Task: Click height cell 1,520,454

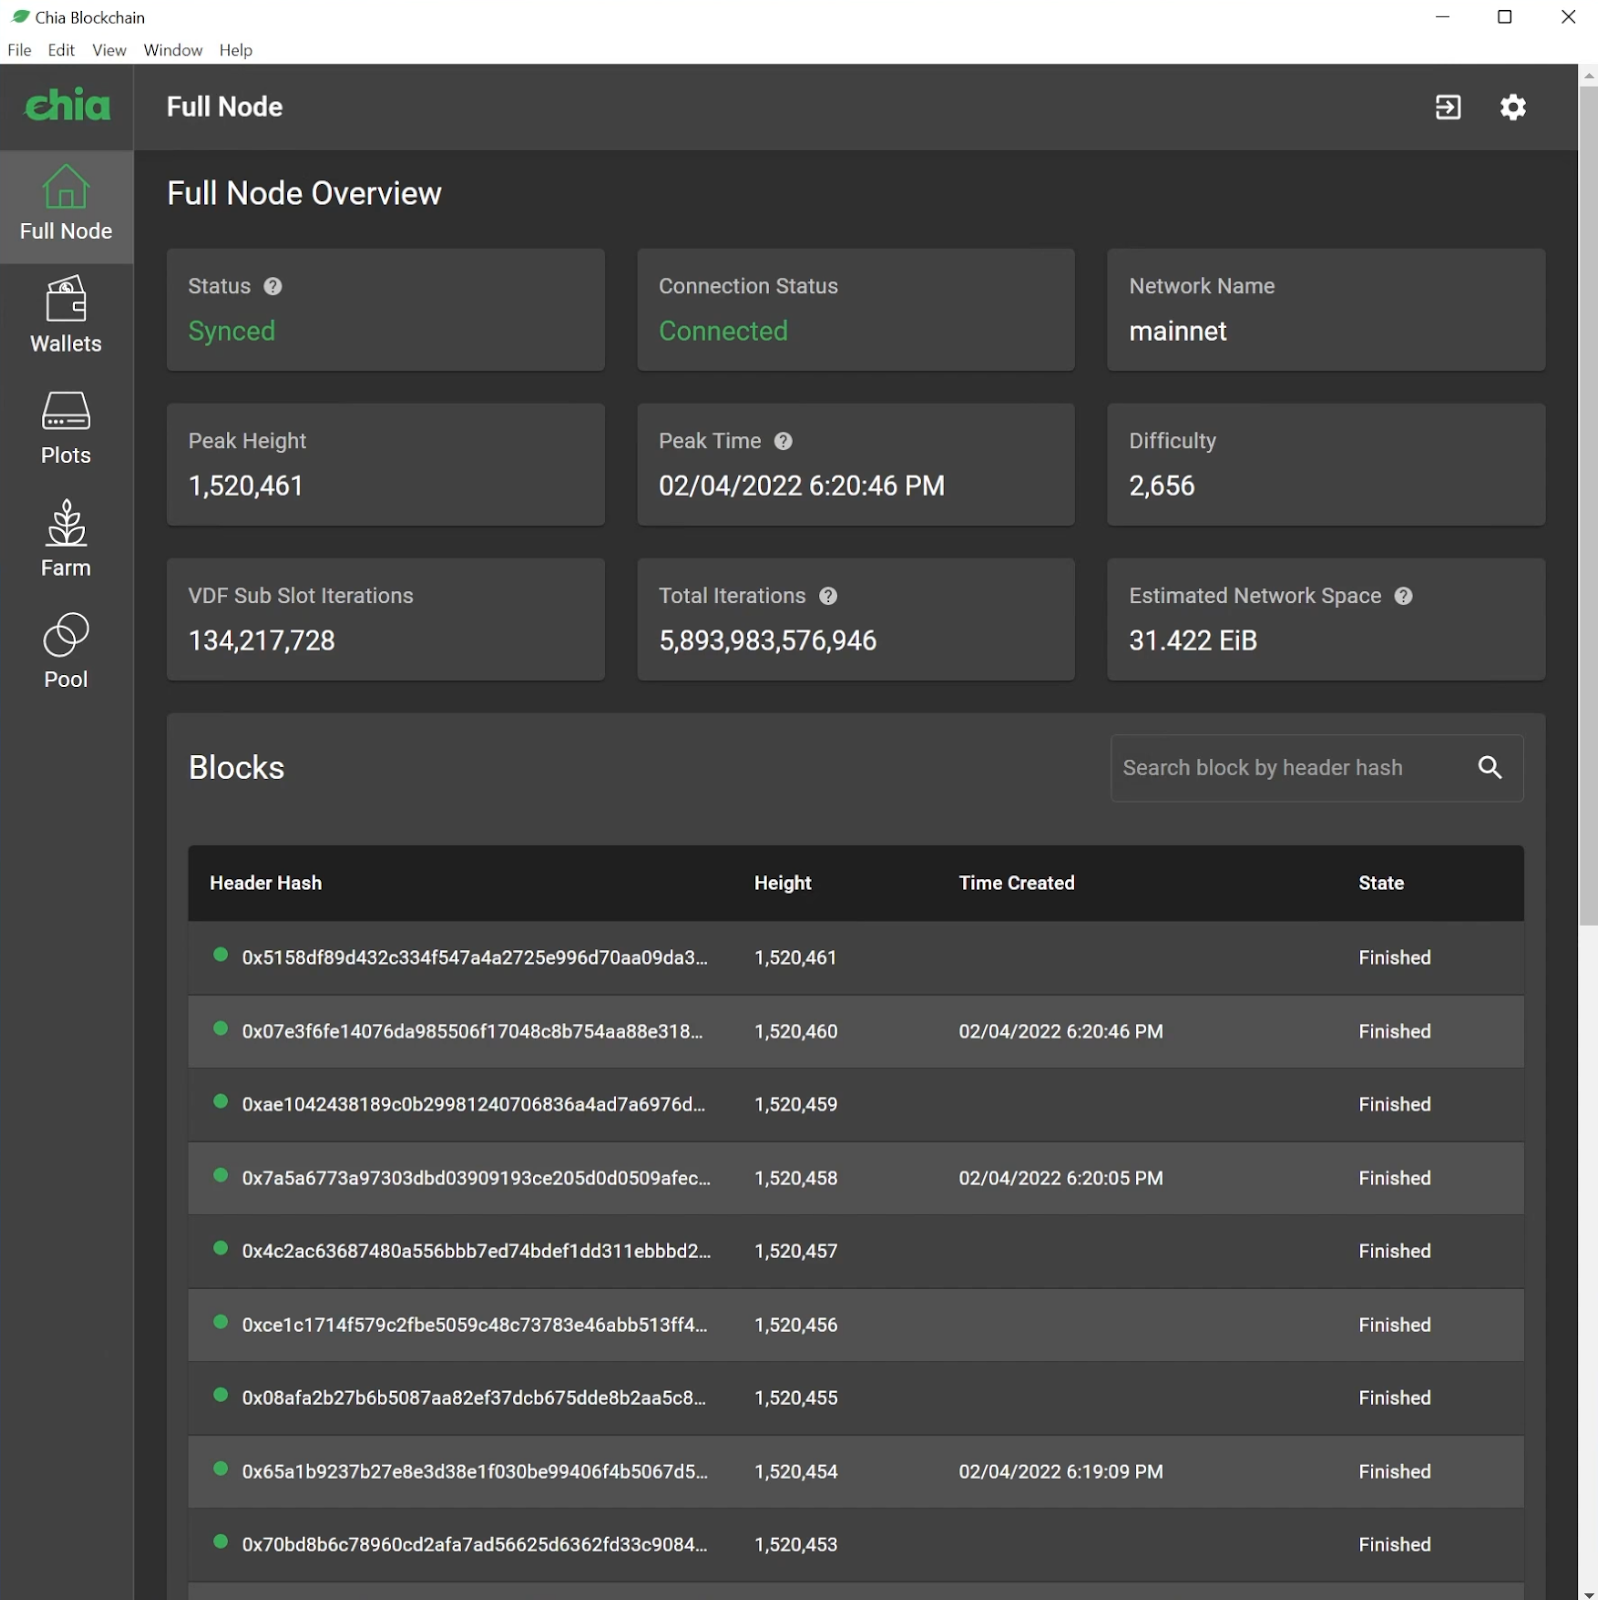Action: (796, 1472)
